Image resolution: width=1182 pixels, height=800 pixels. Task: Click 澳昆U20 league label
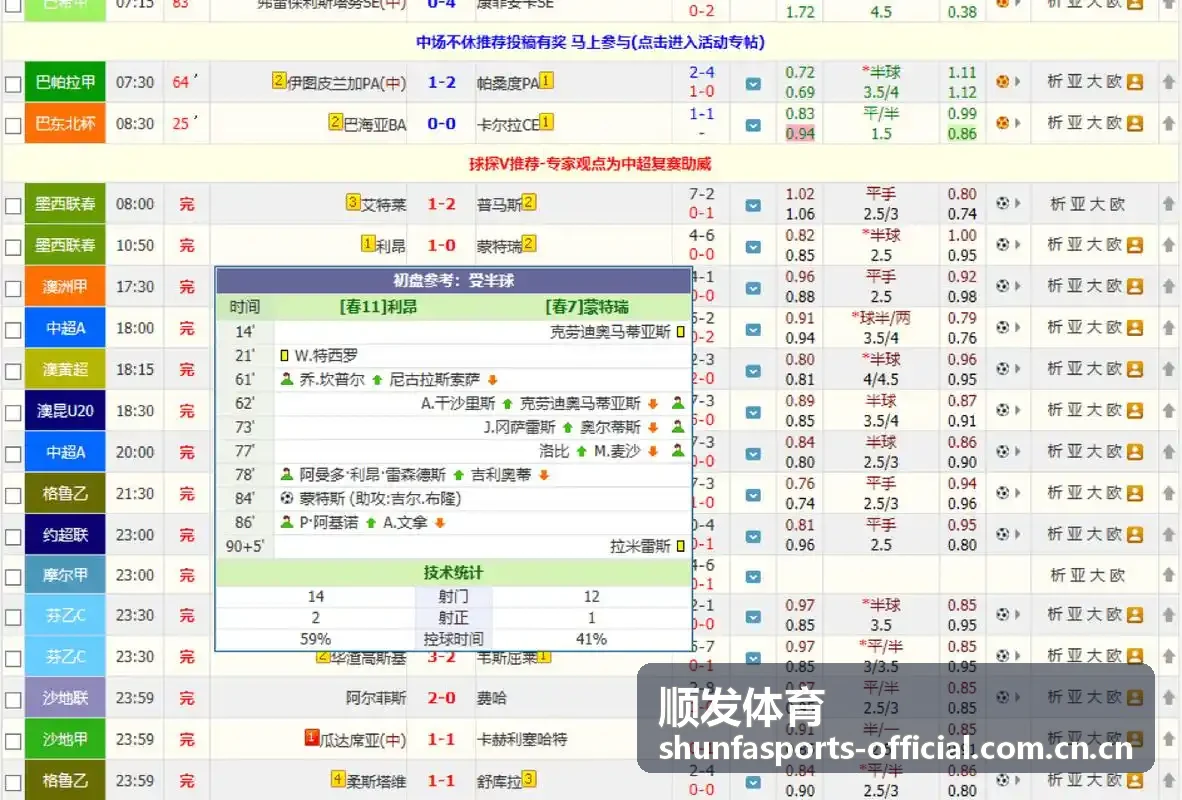(65, 411)
